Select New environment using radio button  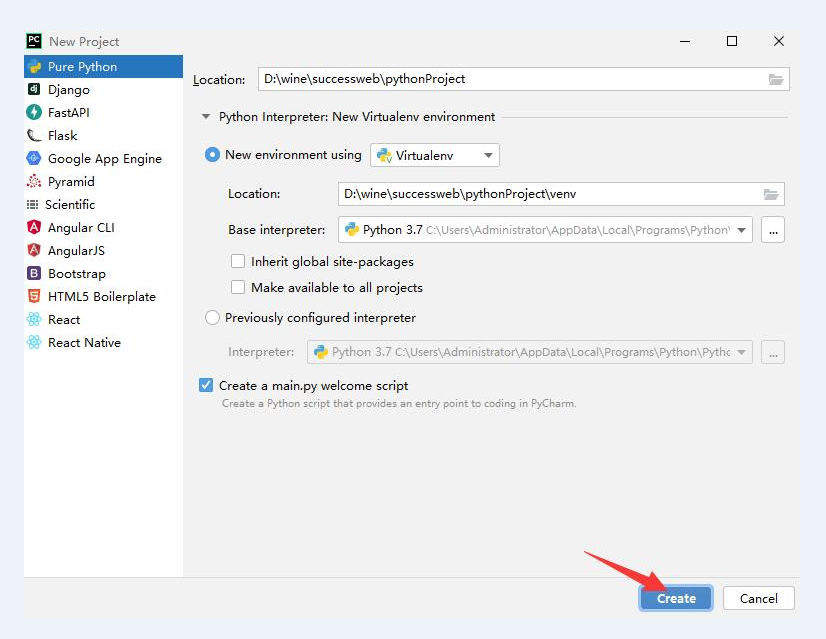[212, 155]
